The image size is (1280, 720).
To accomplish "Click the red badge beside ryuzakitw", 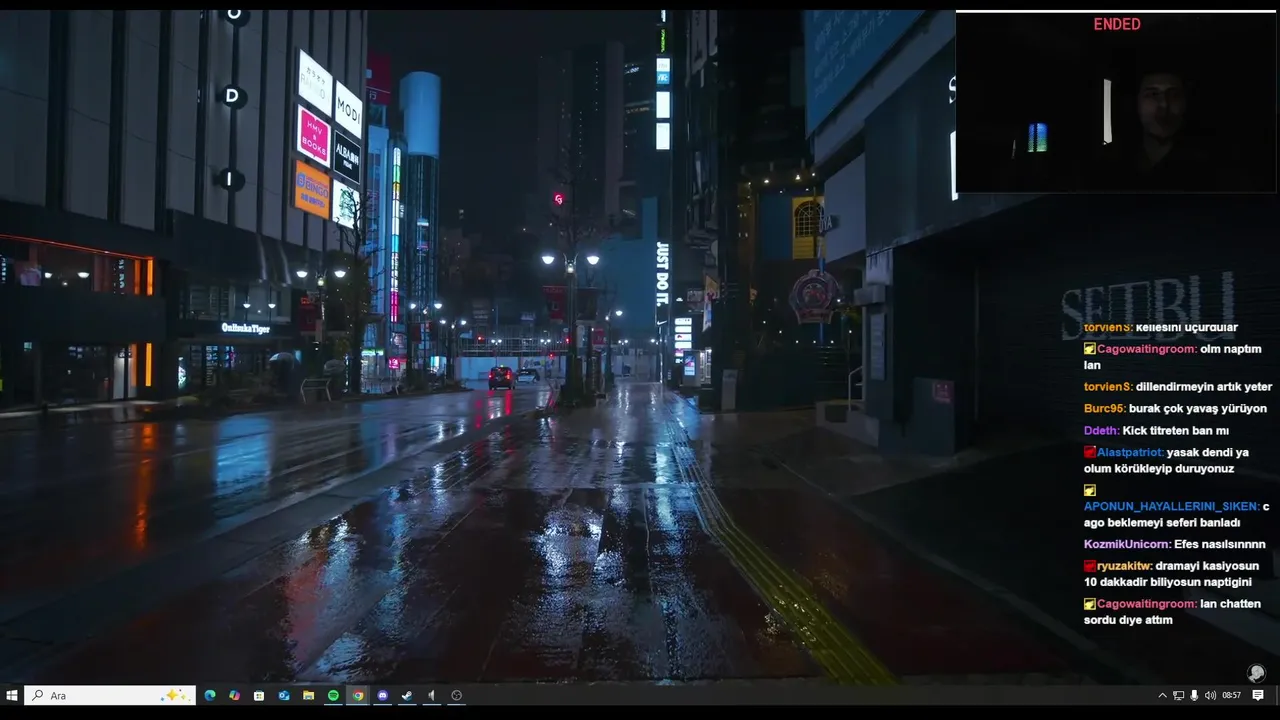I will (x=1090, y=566).
